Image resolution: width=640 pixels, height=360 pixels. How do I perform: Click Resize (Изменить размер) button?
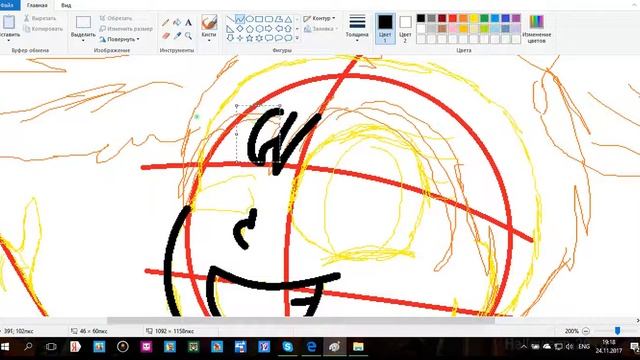[x=126, y=29]
